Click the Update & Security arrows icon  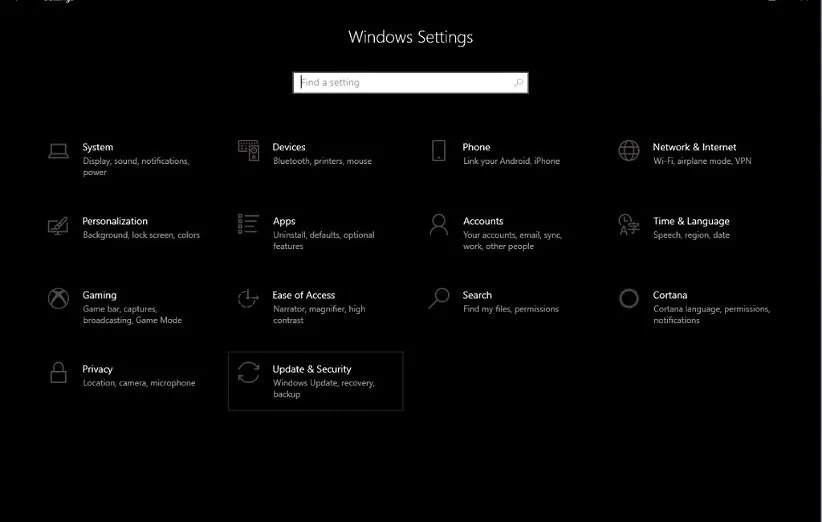(x=248, y=373)
